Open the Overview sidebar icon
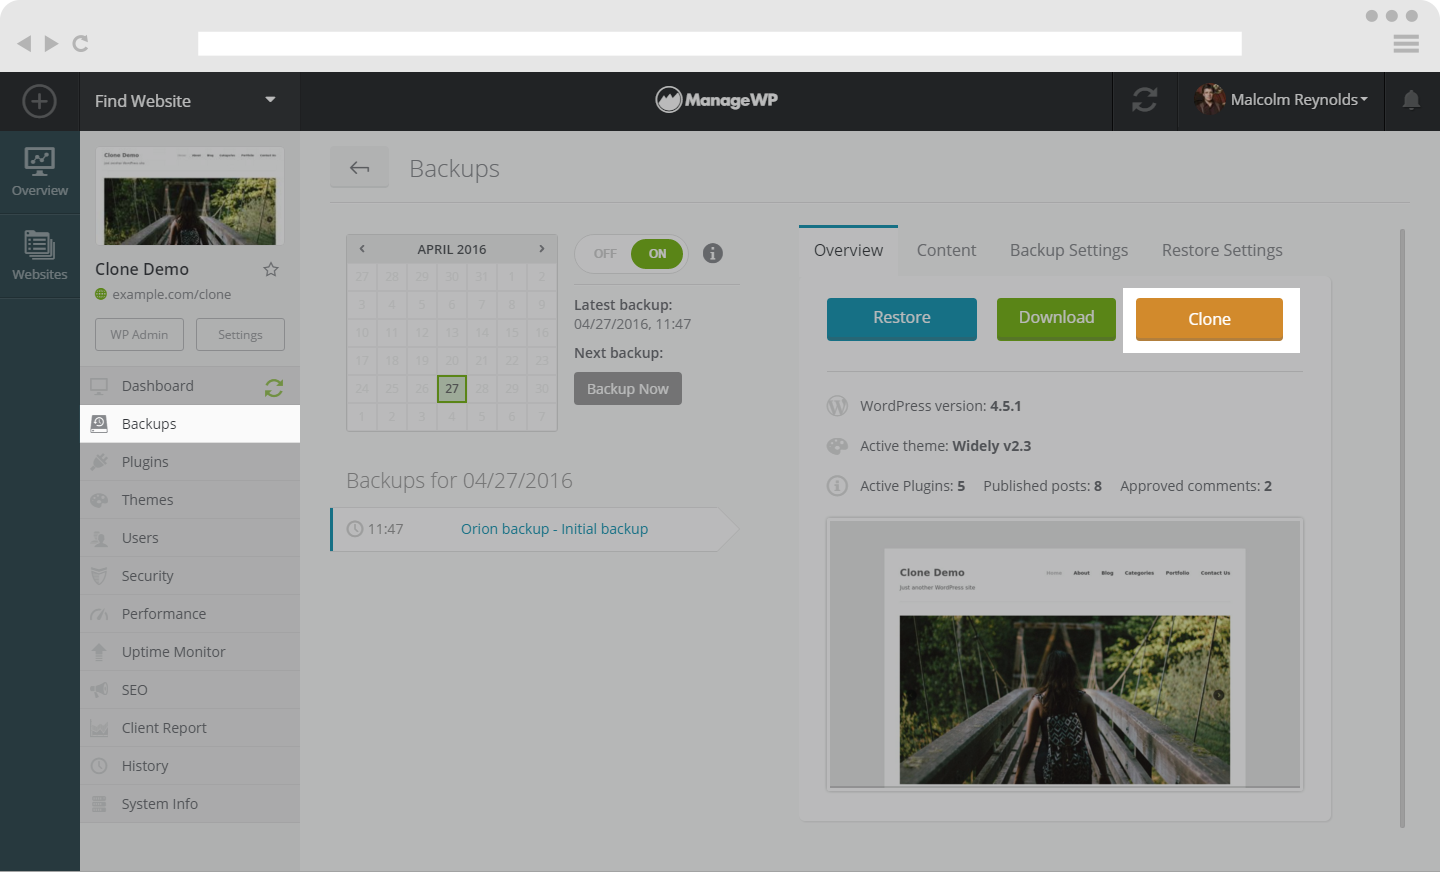1440x872 pixels. [40, 172]
